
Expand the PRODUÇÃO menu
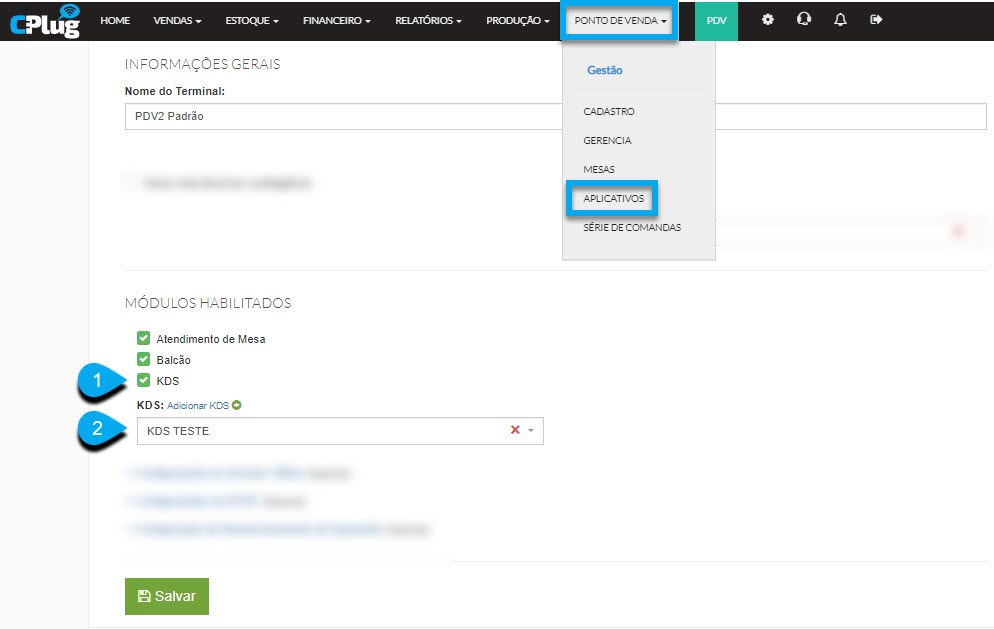pyautogui.click(x=518, y=20)
